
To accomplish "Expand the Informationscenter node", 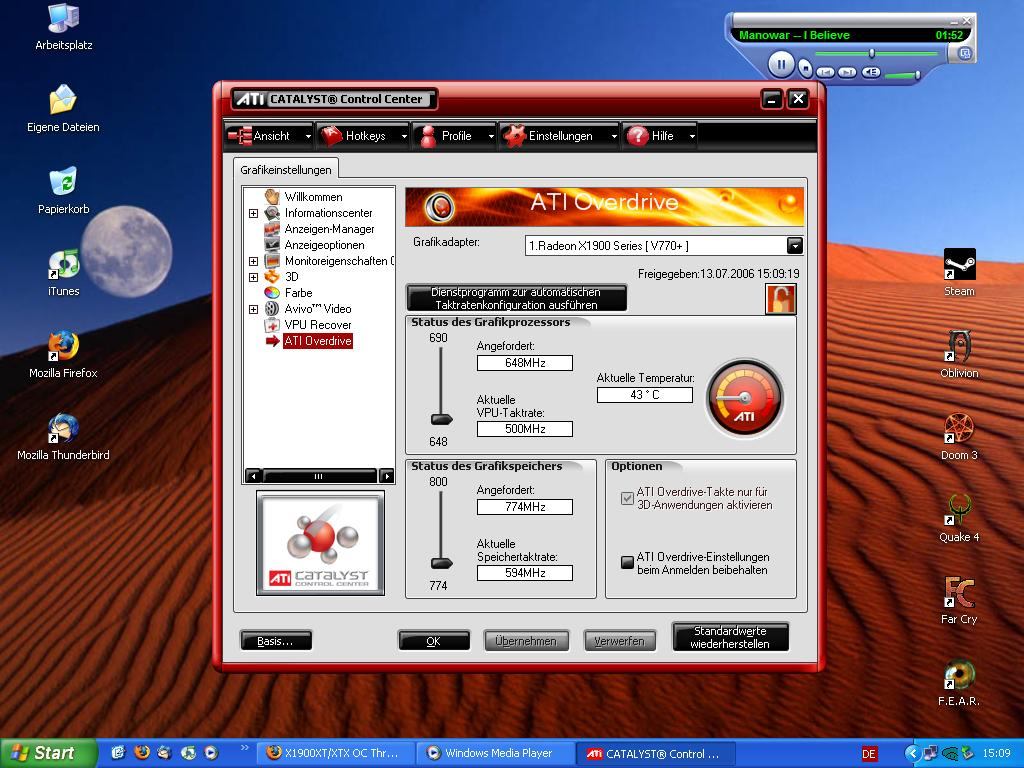I will point(253,213).
